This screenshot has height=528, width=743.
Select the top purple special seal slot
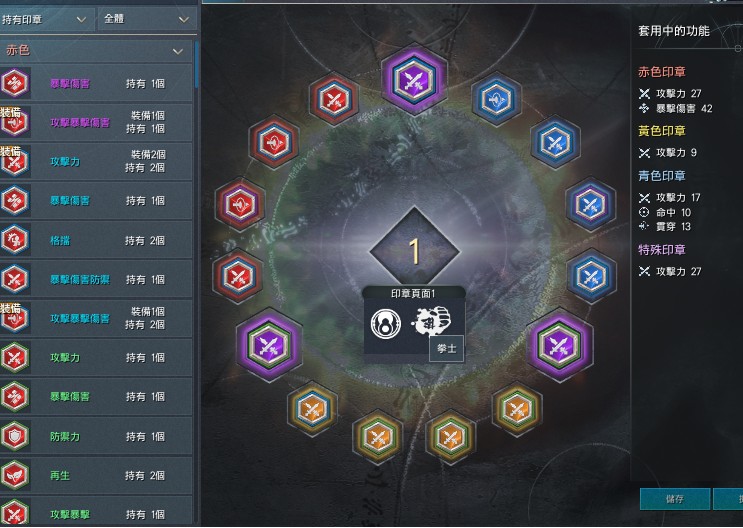[414, 79]
